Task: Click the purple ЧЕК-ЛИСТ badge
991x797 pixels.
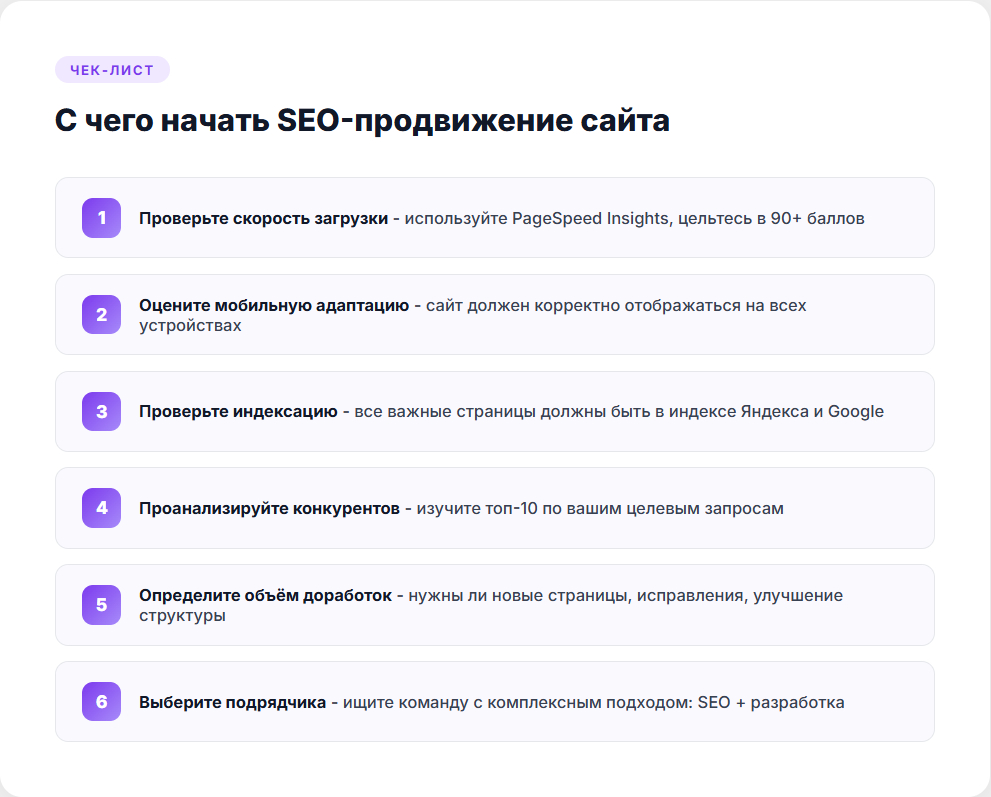Action: tap(110, 69)
